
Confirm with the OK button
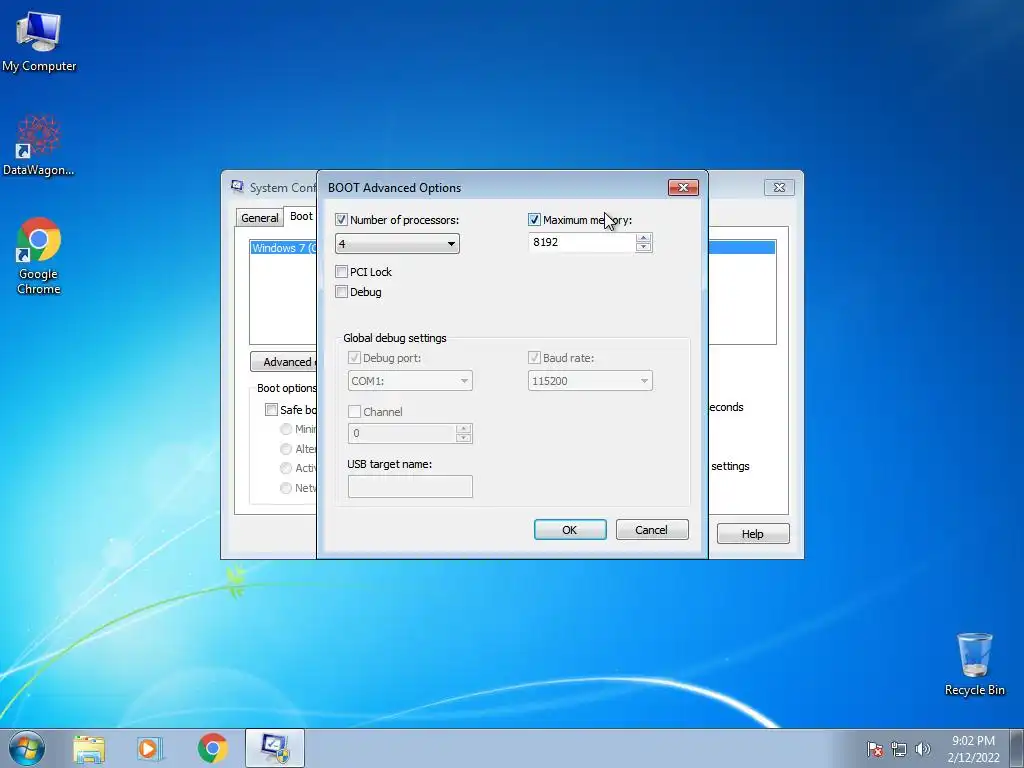pyautogui.click(x=570, y=530)
